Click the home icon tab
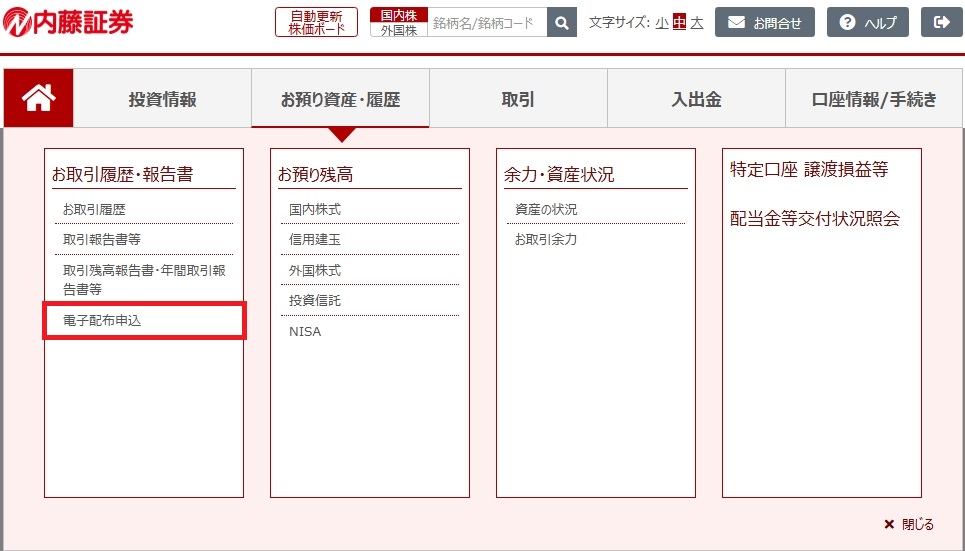Viewport: 965px width, 551px height. pos(38,98)
